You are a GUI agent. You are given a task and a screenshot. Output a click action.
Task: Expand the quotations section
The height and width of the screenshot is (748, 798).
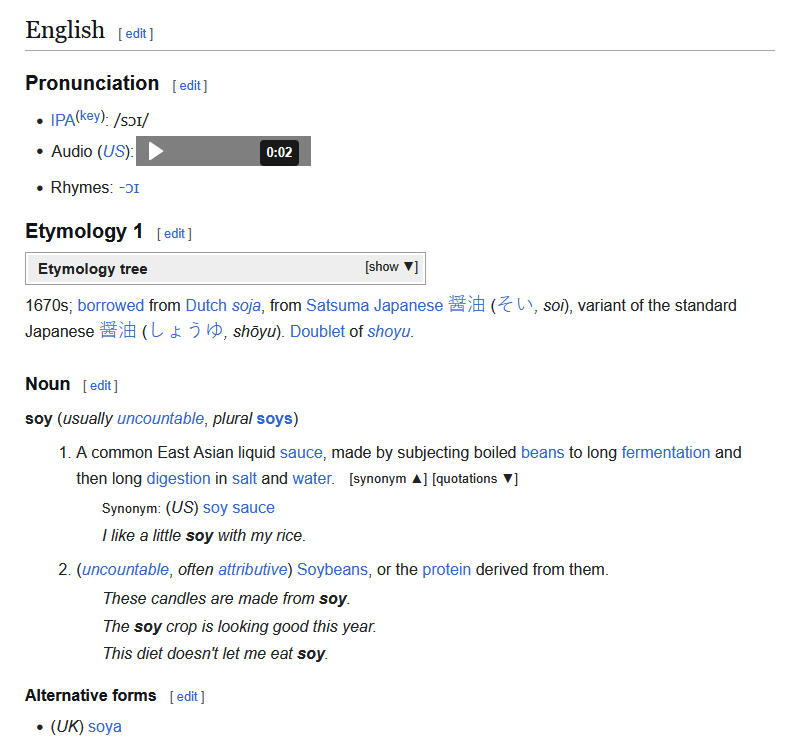pos(475,479)
